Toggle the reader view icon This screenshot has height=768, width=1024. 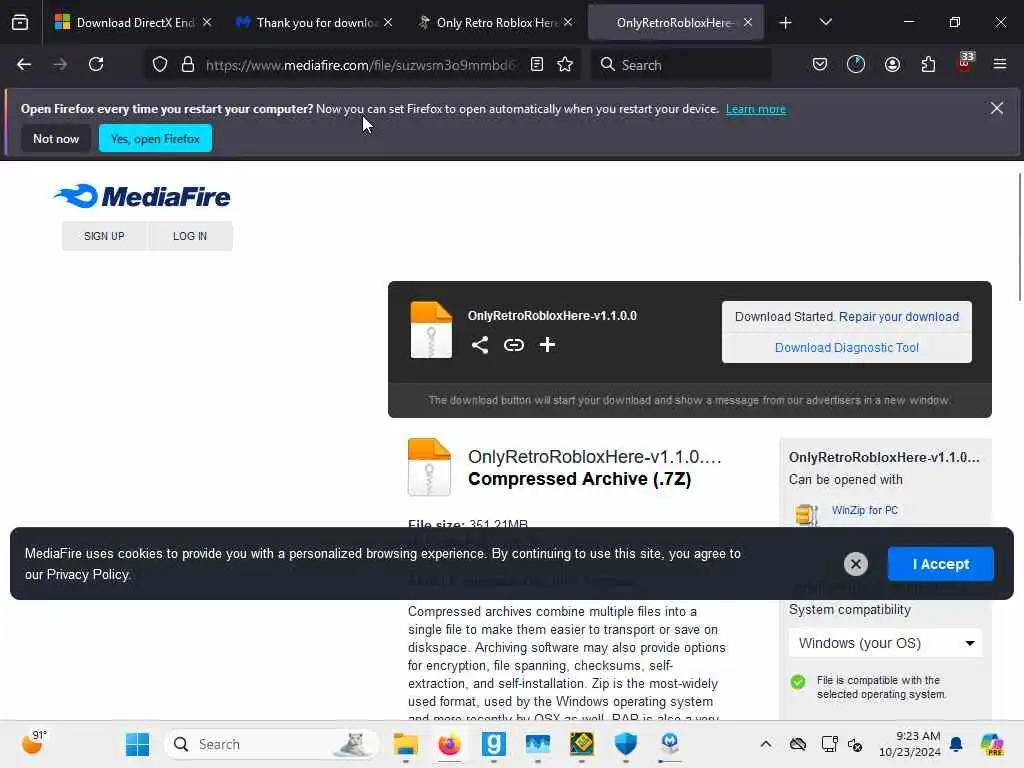[537, 64]
